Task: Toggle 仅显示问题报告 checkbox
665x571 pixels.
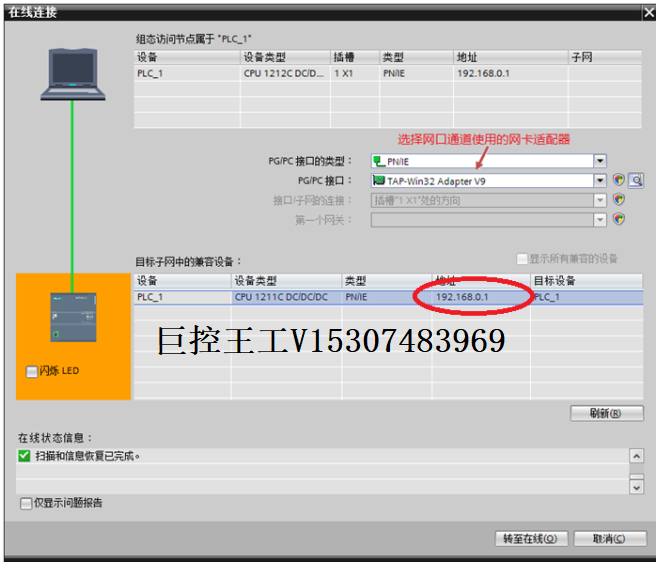Action: (x=26, y=504)
